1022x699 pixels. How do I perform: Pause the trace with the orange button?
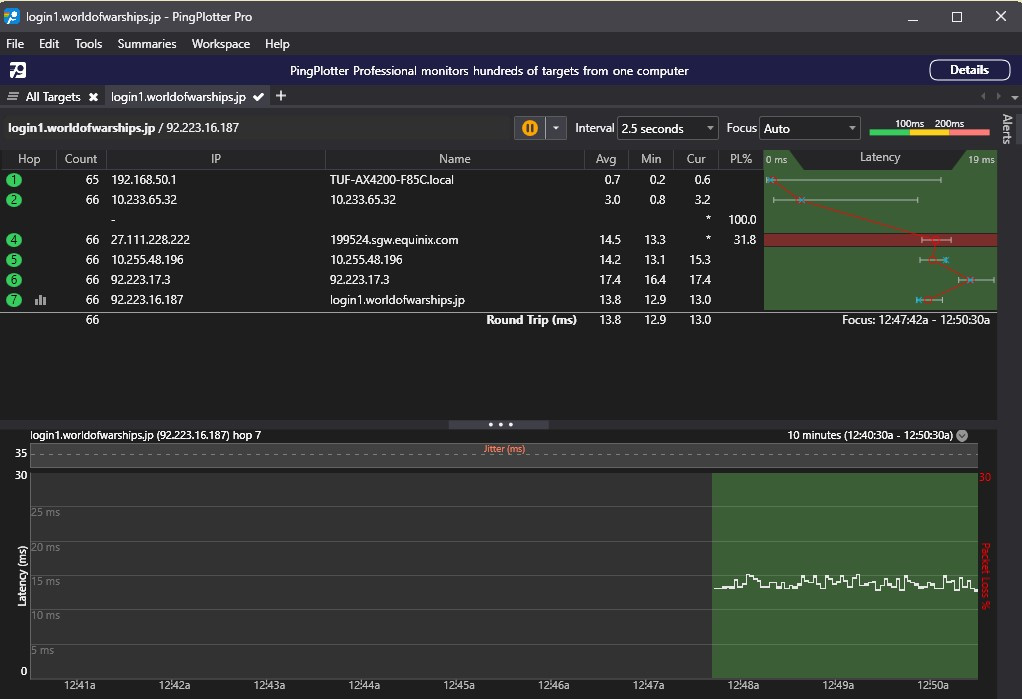pyautogui.click(x=529, y=128)
